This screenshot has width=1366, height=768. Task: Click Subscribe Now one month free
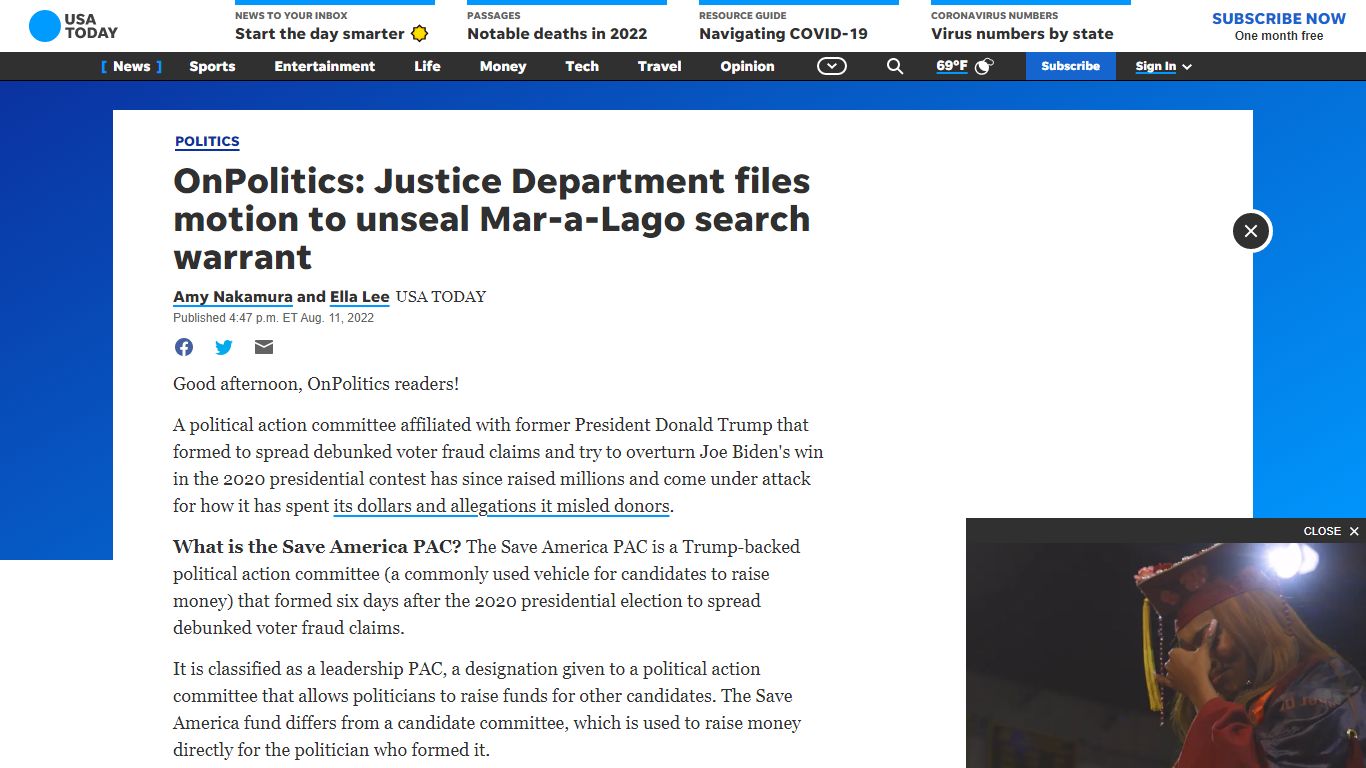coord(1279,26)
